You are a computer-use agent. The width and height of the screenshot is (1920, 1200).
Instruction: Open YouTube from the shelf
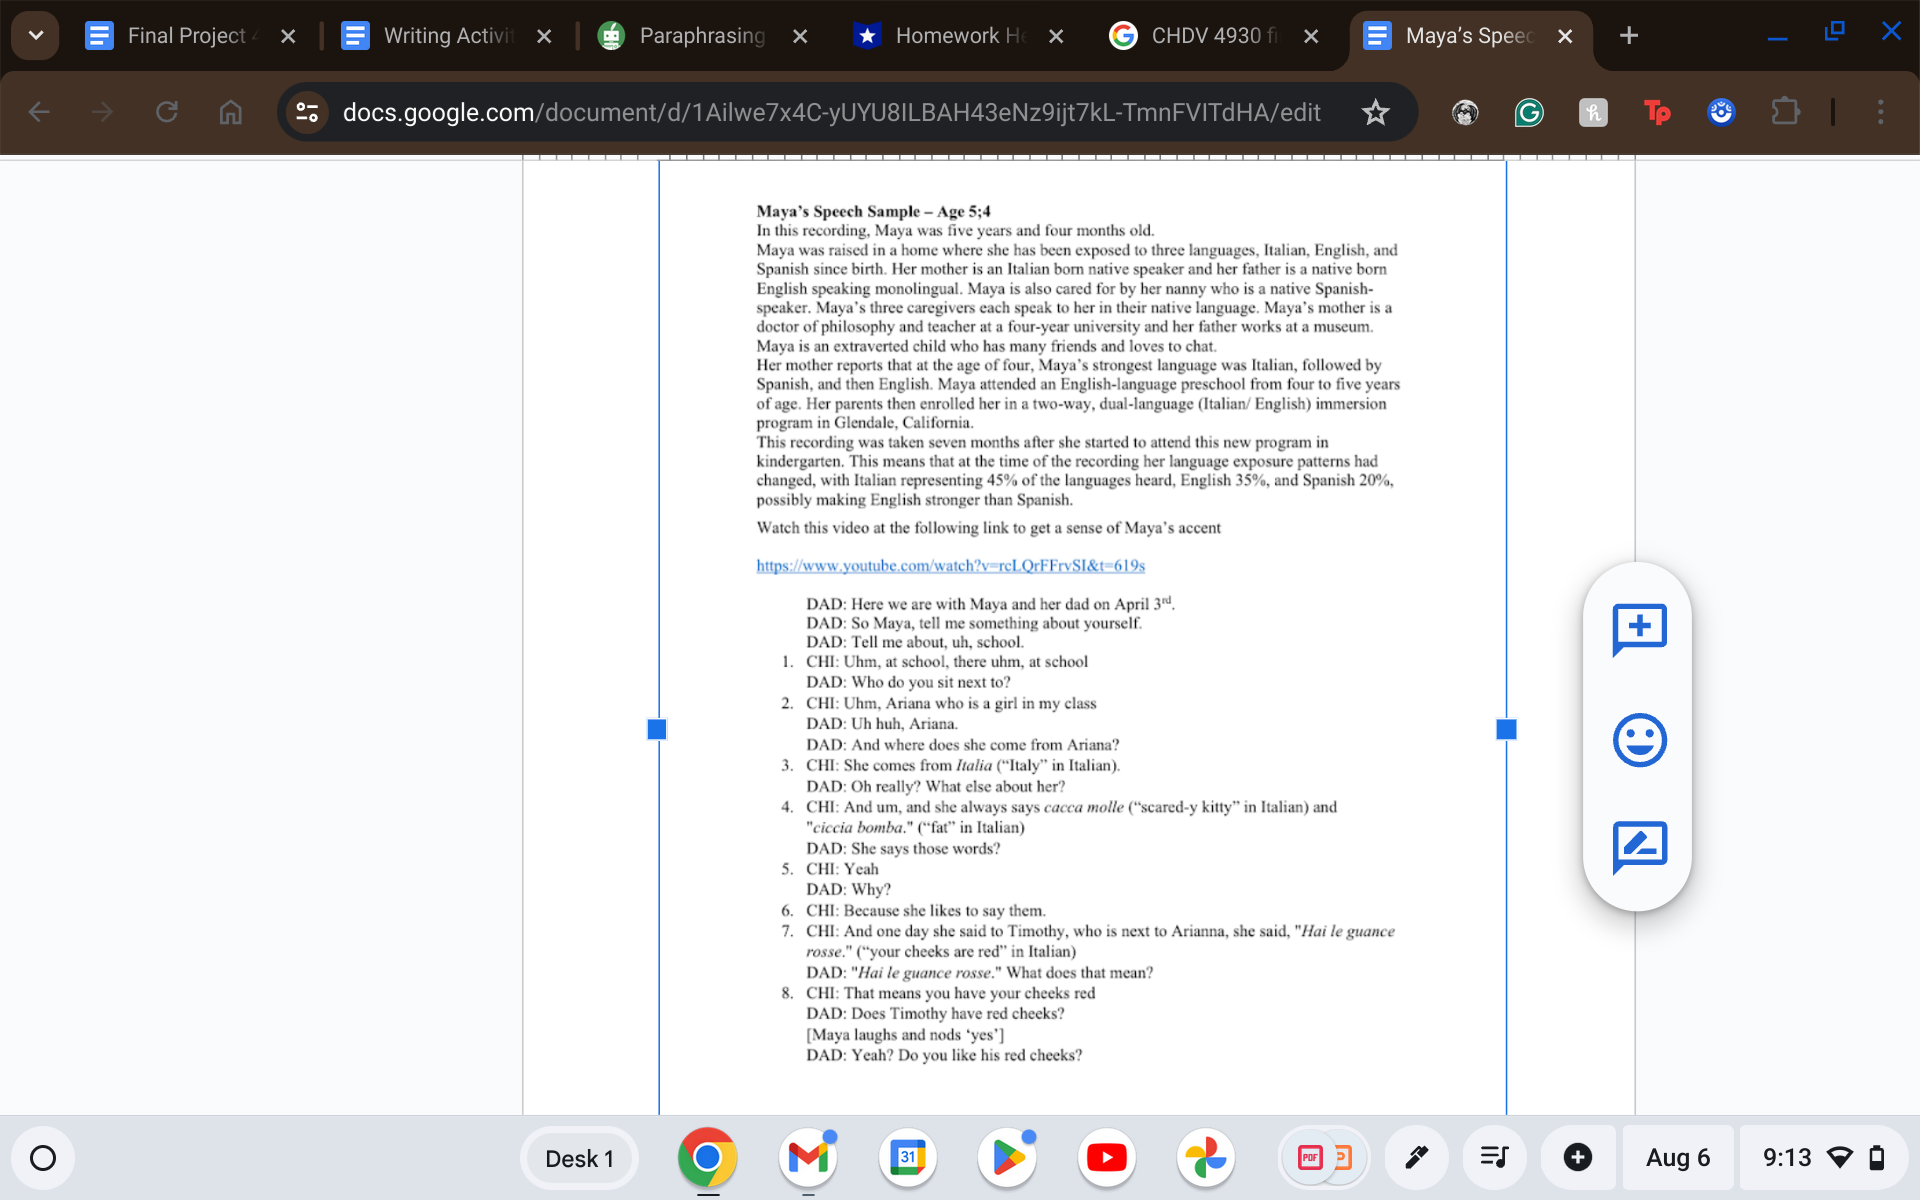tap(1106, 1158)
